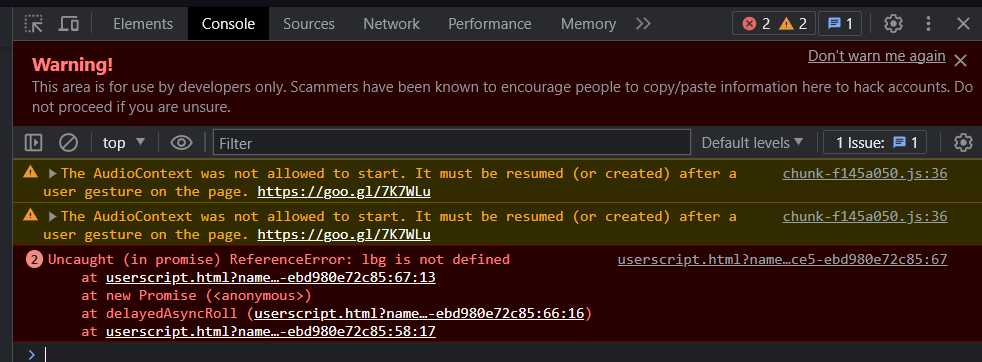The image size is (982, 362).
Task: Show more tabs with the double chevron
Action: pyautogui.click(x=643, y=24)
